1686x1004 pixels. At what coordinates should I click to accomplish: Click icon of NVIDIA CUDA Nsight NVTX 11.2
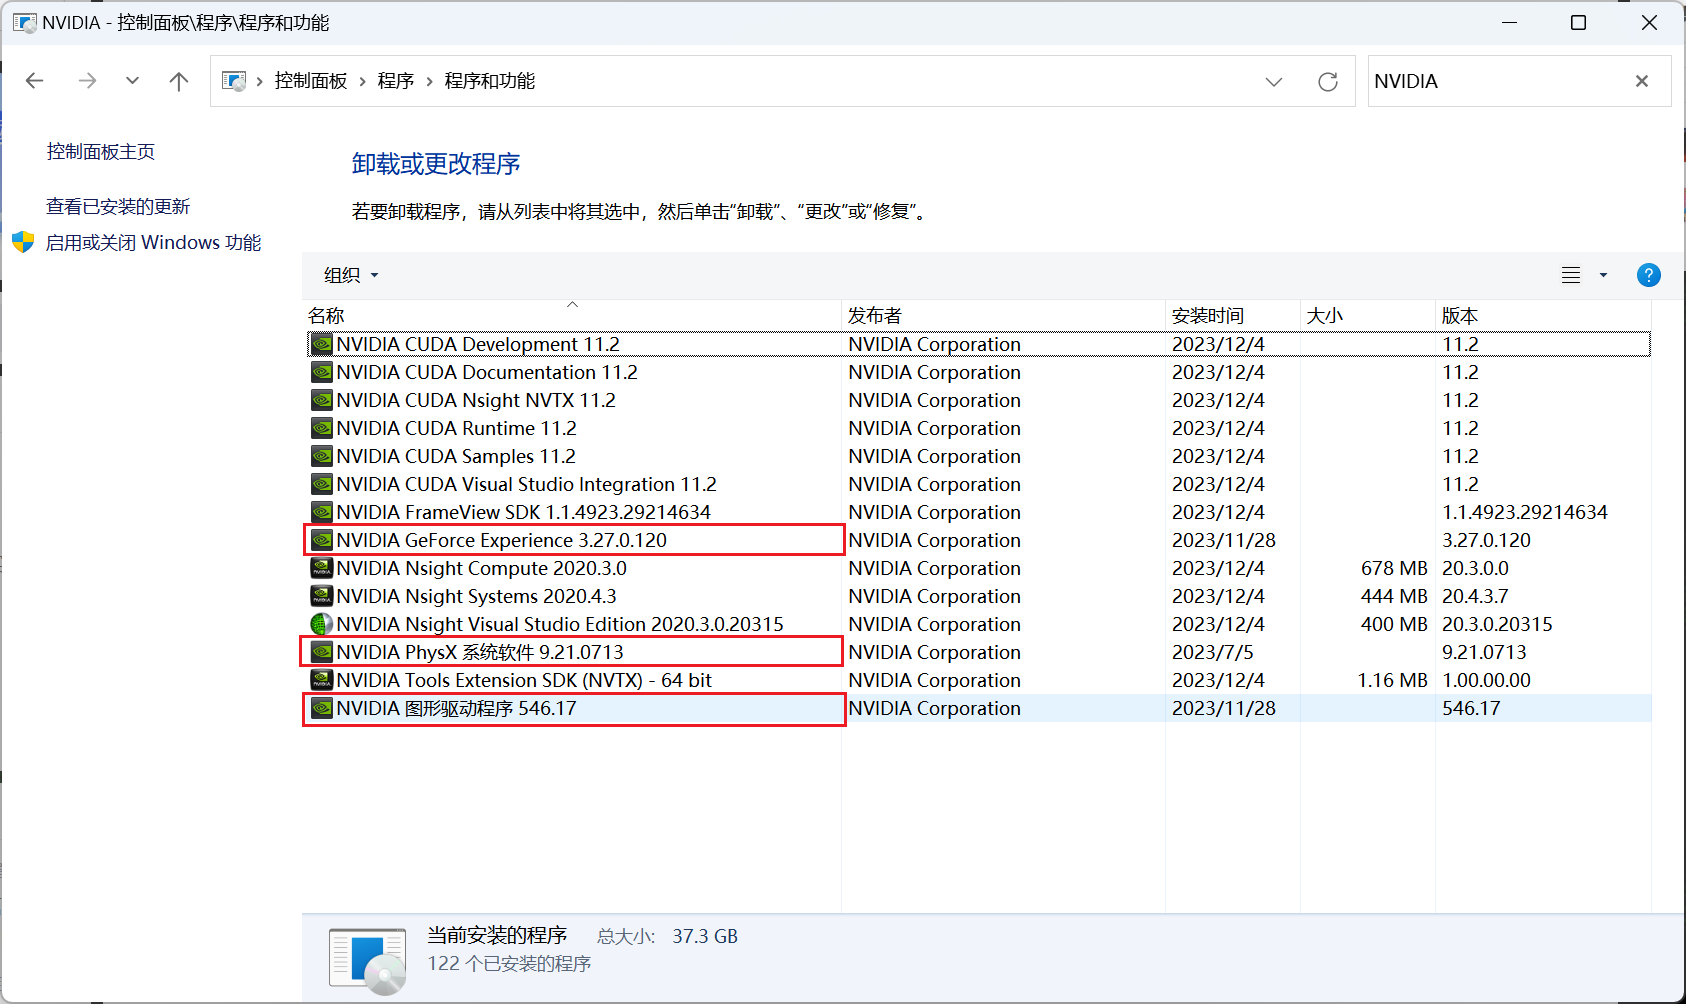click(x=322, y=401)
